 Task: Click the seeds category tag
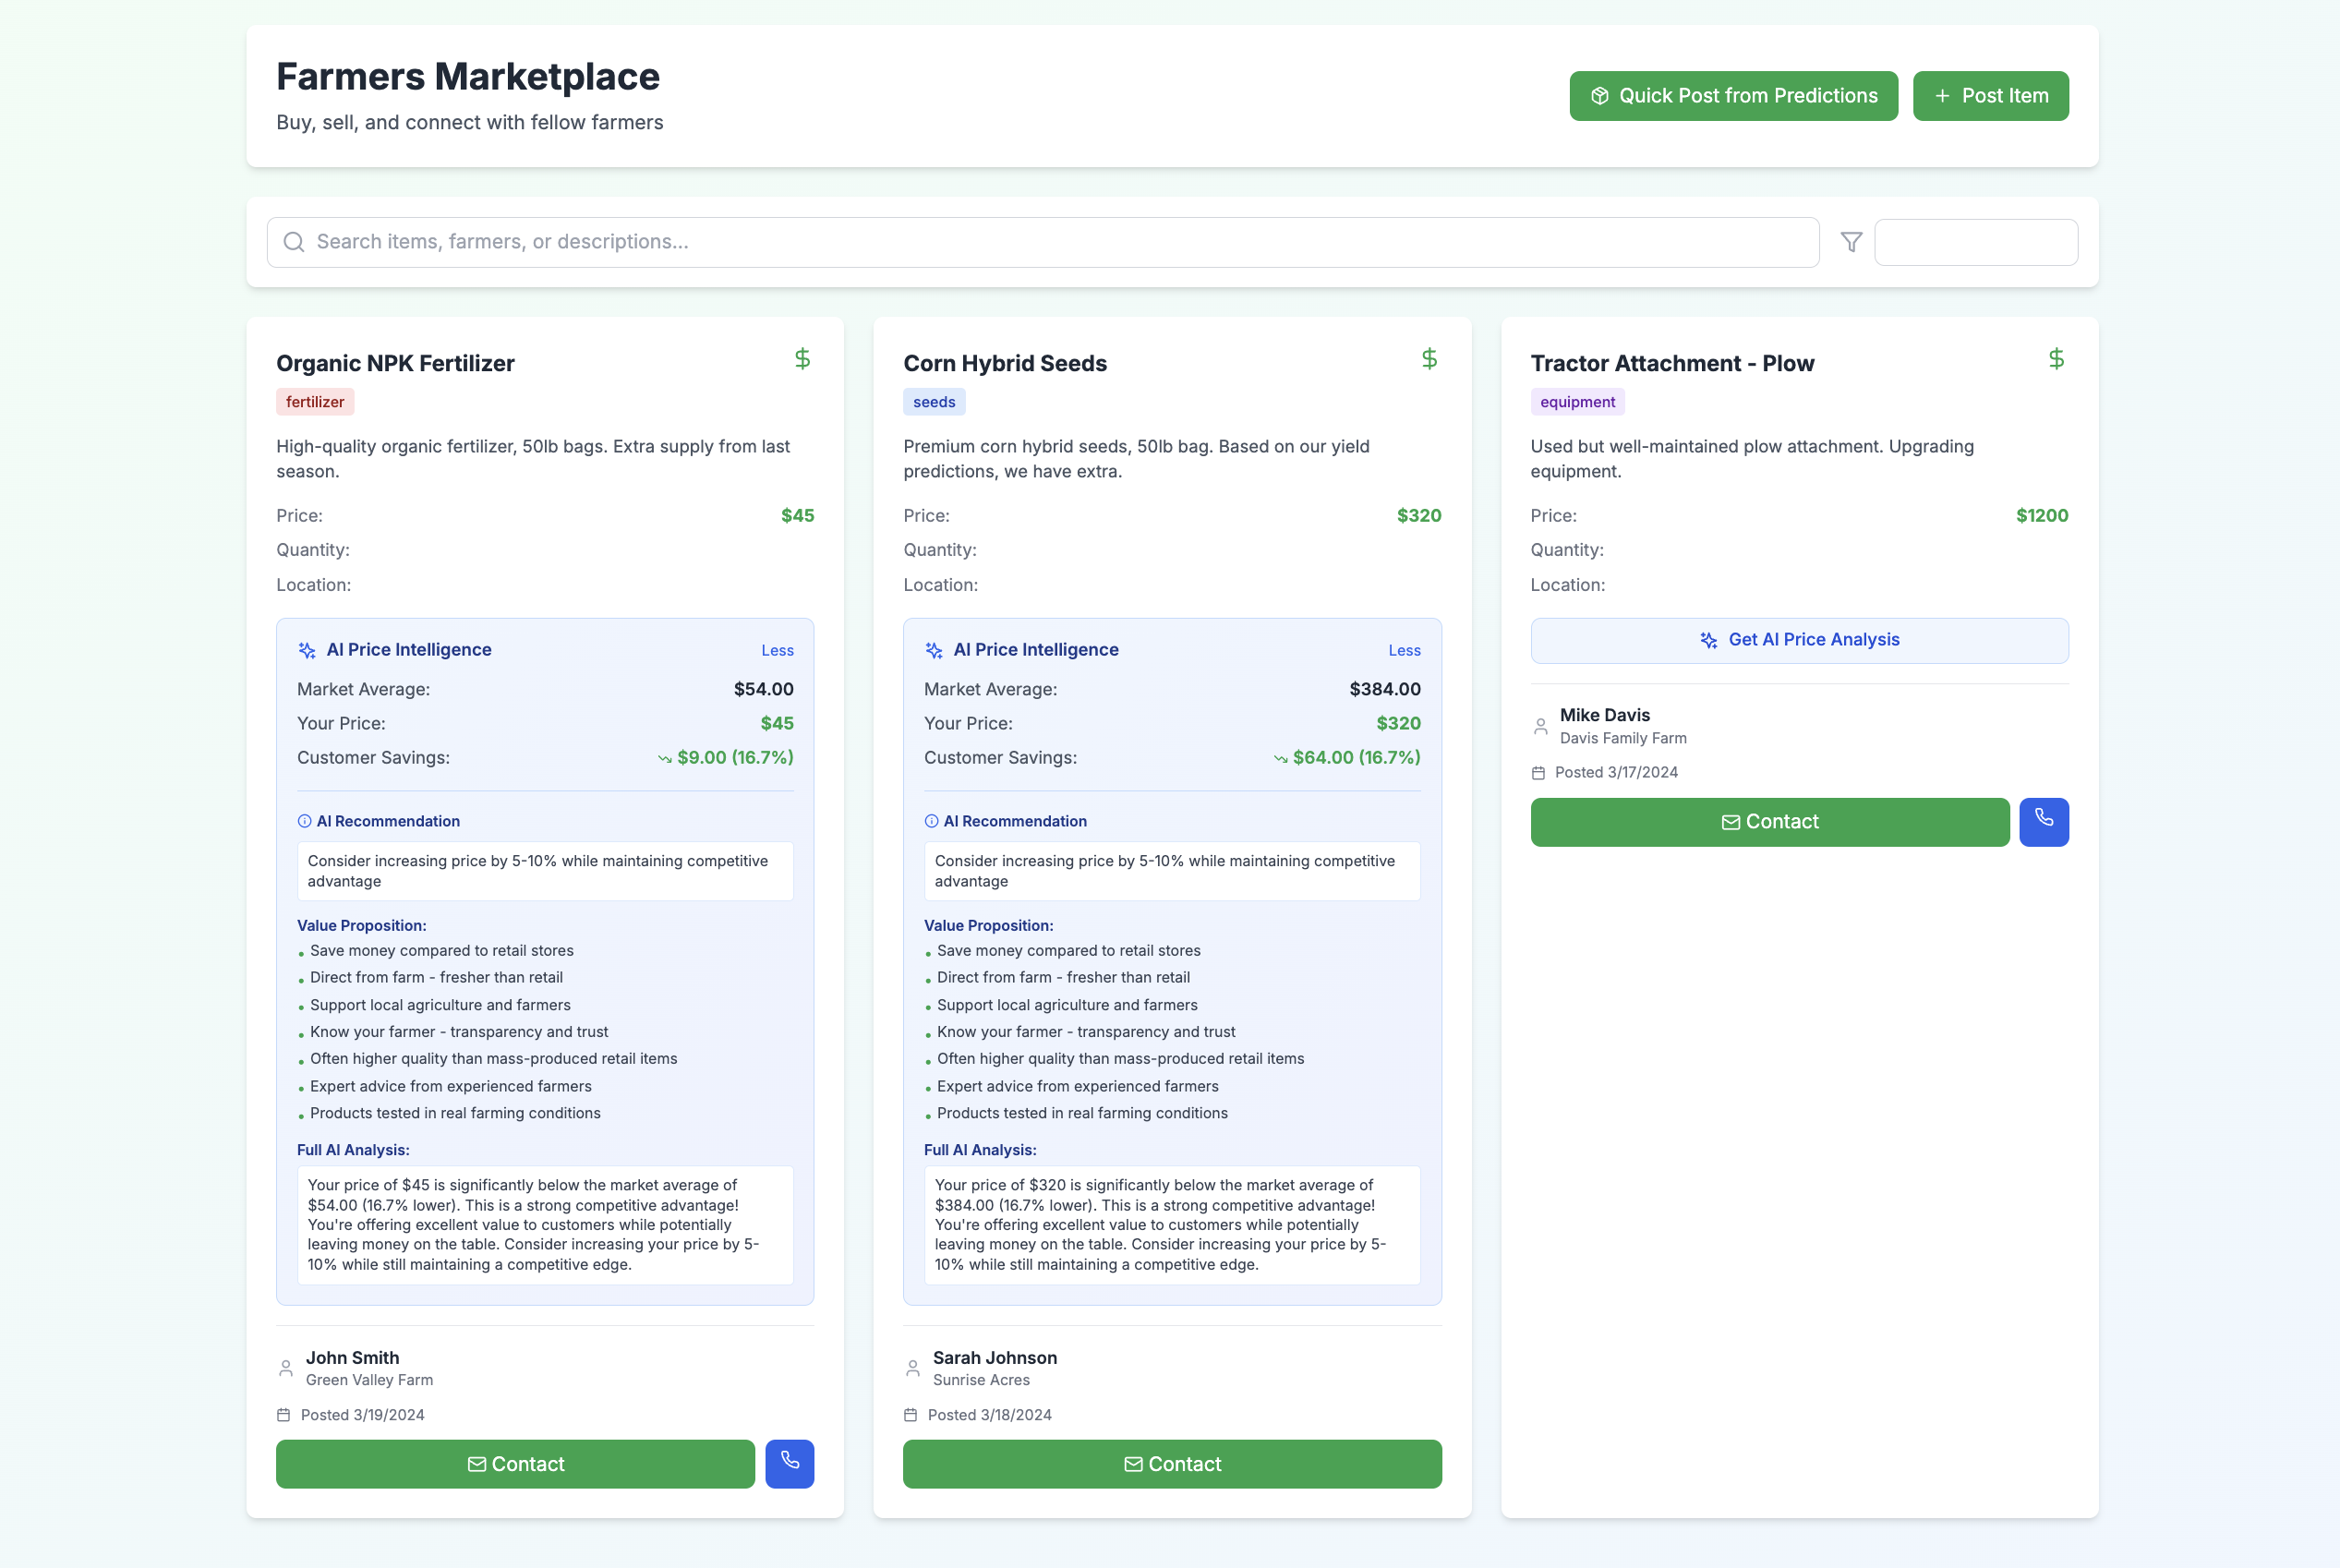pyautogui.click(x=933, y=402)
